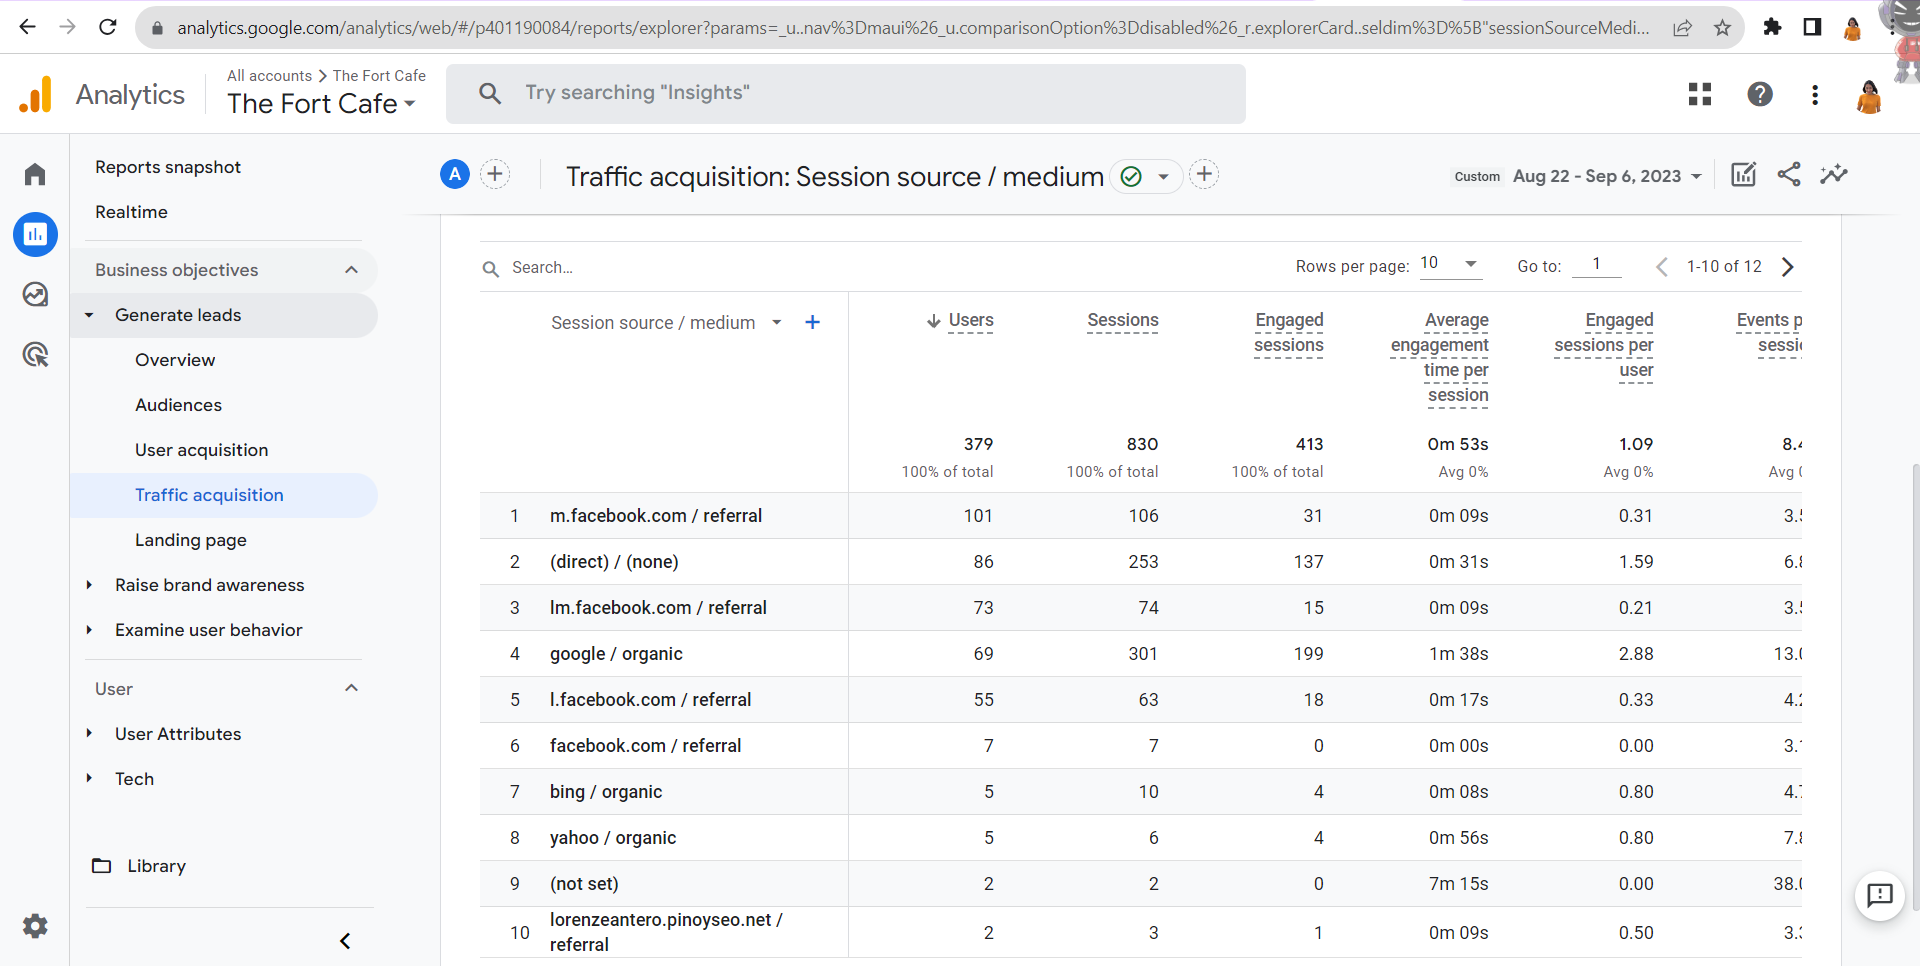Expand Examine user behavior group
This screenshot has width=1920, height=966.
[89, 630]
